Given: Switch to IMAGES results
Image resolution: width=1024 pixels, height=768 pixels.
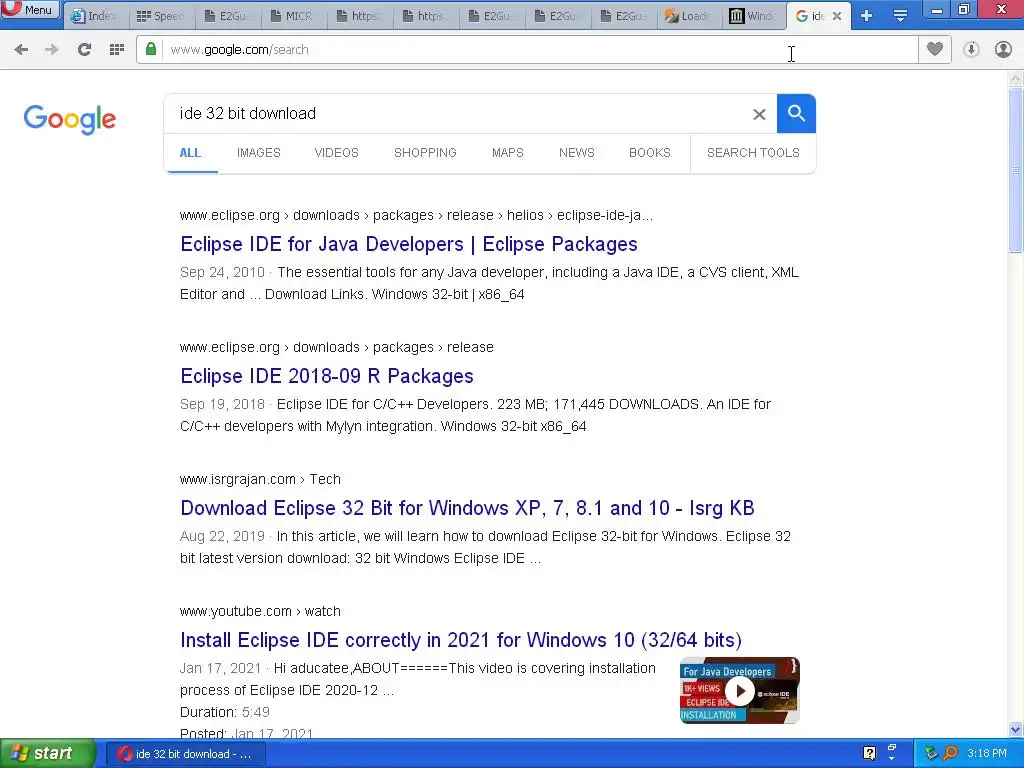Looking at the screenshot, I should [259, 153].
